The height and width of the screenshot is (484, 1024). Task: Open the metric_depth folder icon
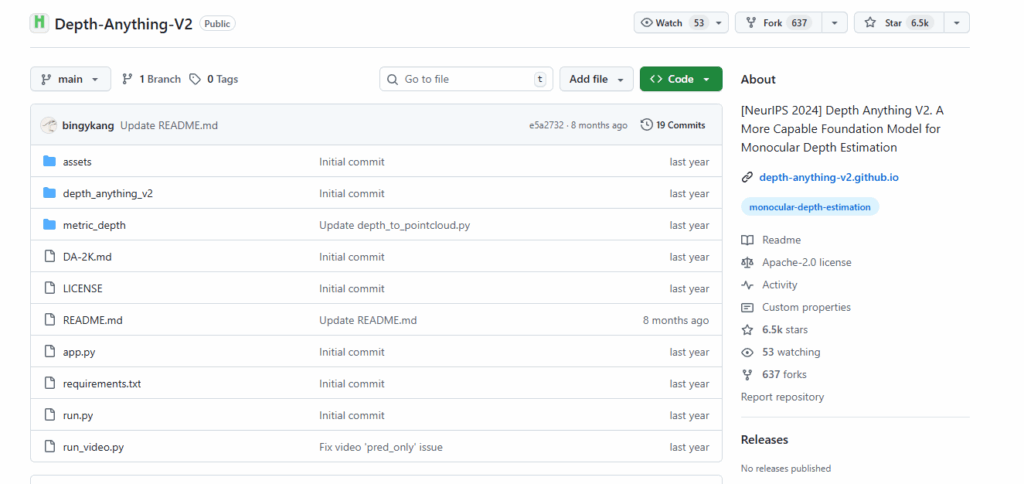(x=50, y=225)
